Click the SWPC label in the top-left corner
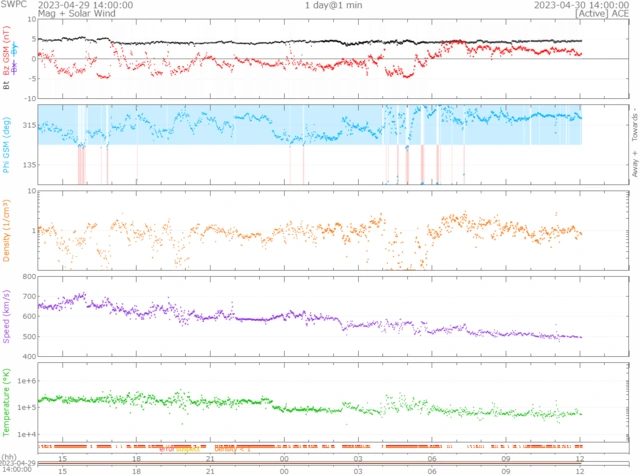 click(x=14, y=5)
